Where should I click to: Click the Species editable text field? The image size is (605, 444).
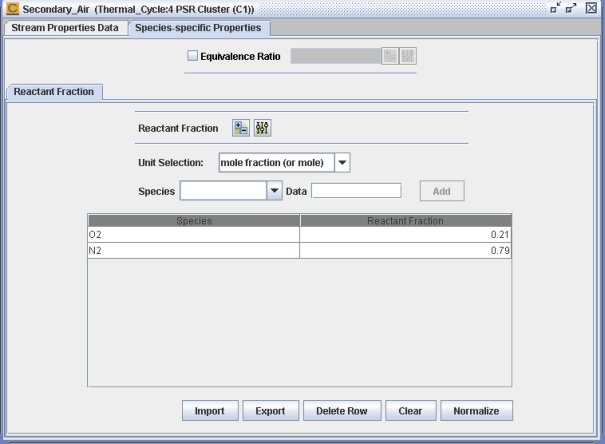[x=223, y=191]
